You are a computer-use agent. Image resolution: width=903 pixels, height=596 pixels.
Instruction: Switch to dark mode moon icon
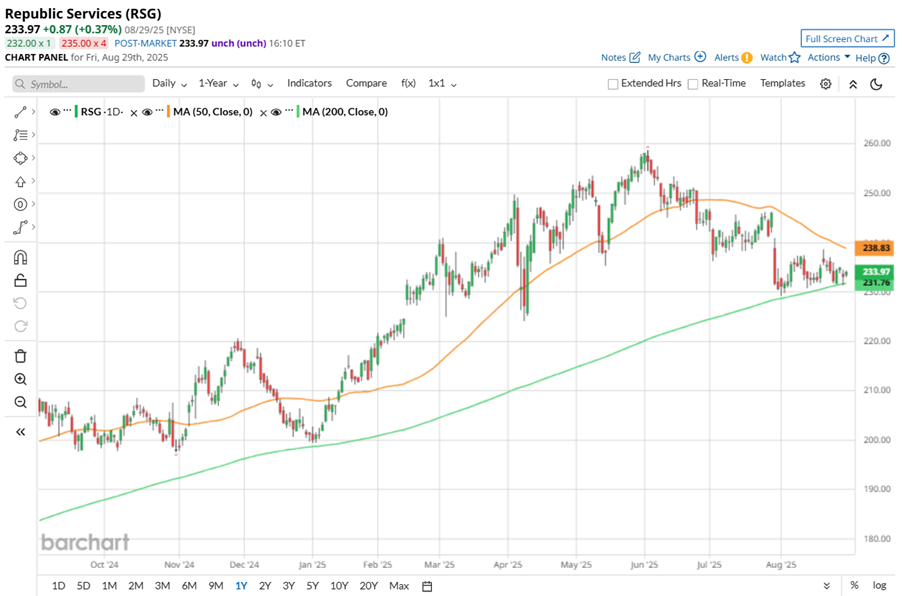tap(876, 84)
